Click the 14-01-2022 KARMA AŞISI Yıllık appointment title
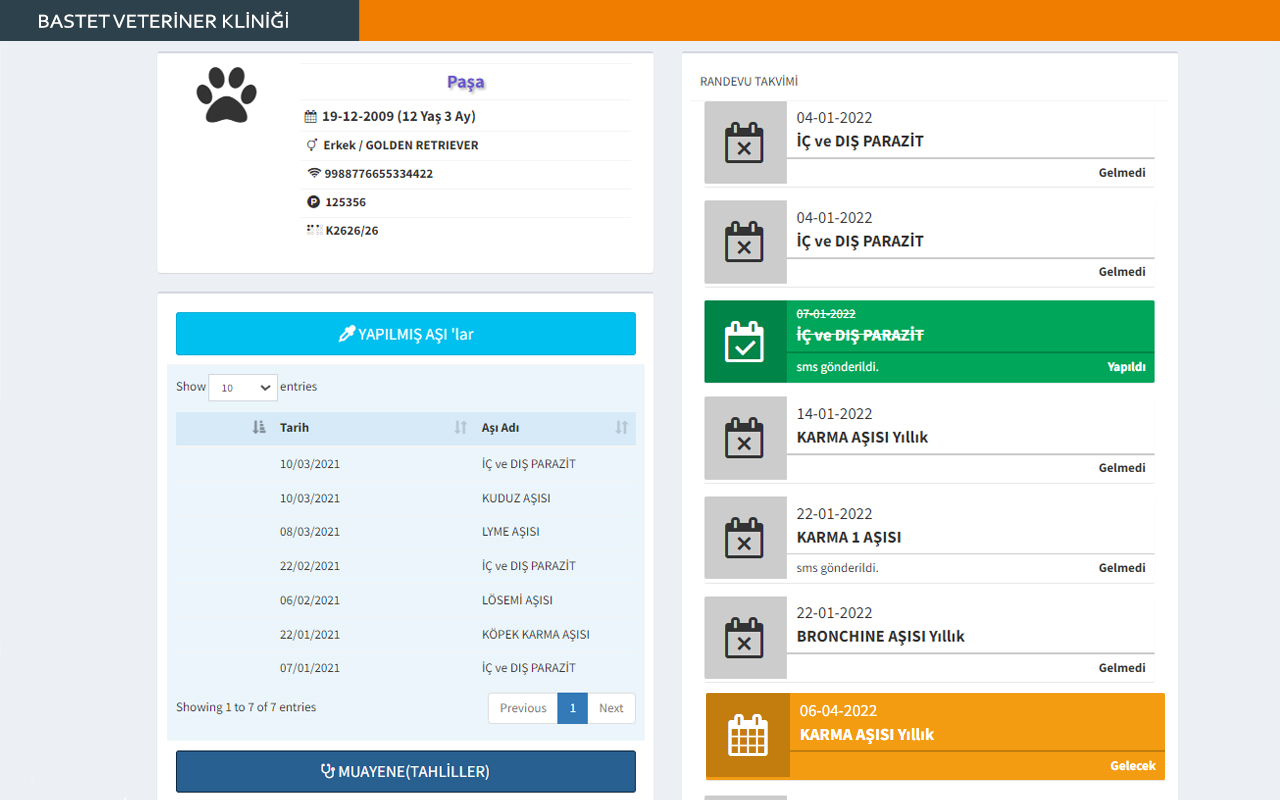Screen dimensions: 1280x800 point(862,437)
